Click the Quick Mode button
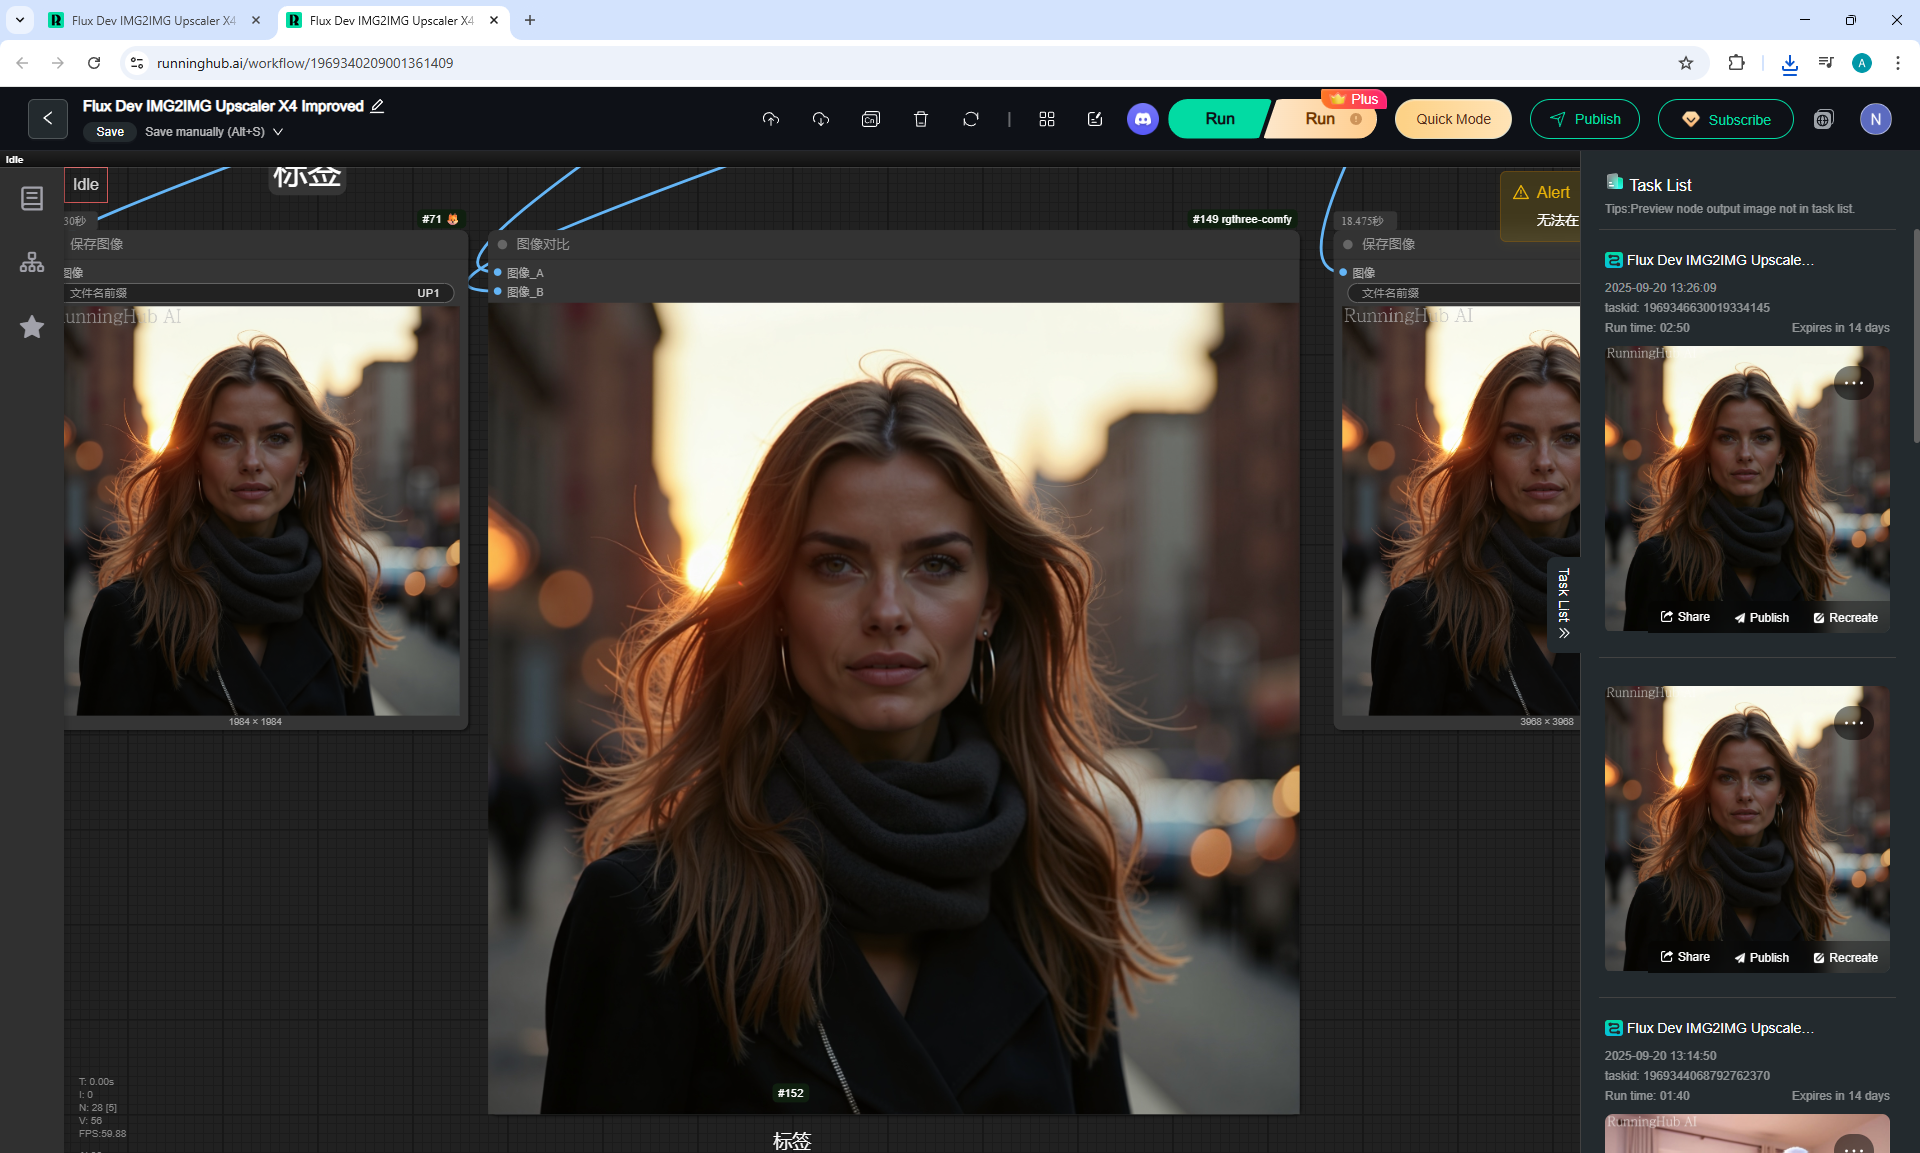 (x=1453, y=119)
